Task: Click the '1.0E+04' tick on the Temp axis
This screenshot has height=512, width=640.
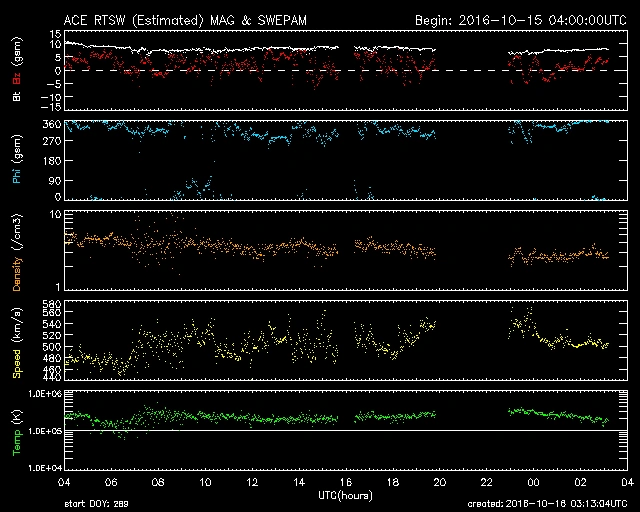Action: point(45,468)
